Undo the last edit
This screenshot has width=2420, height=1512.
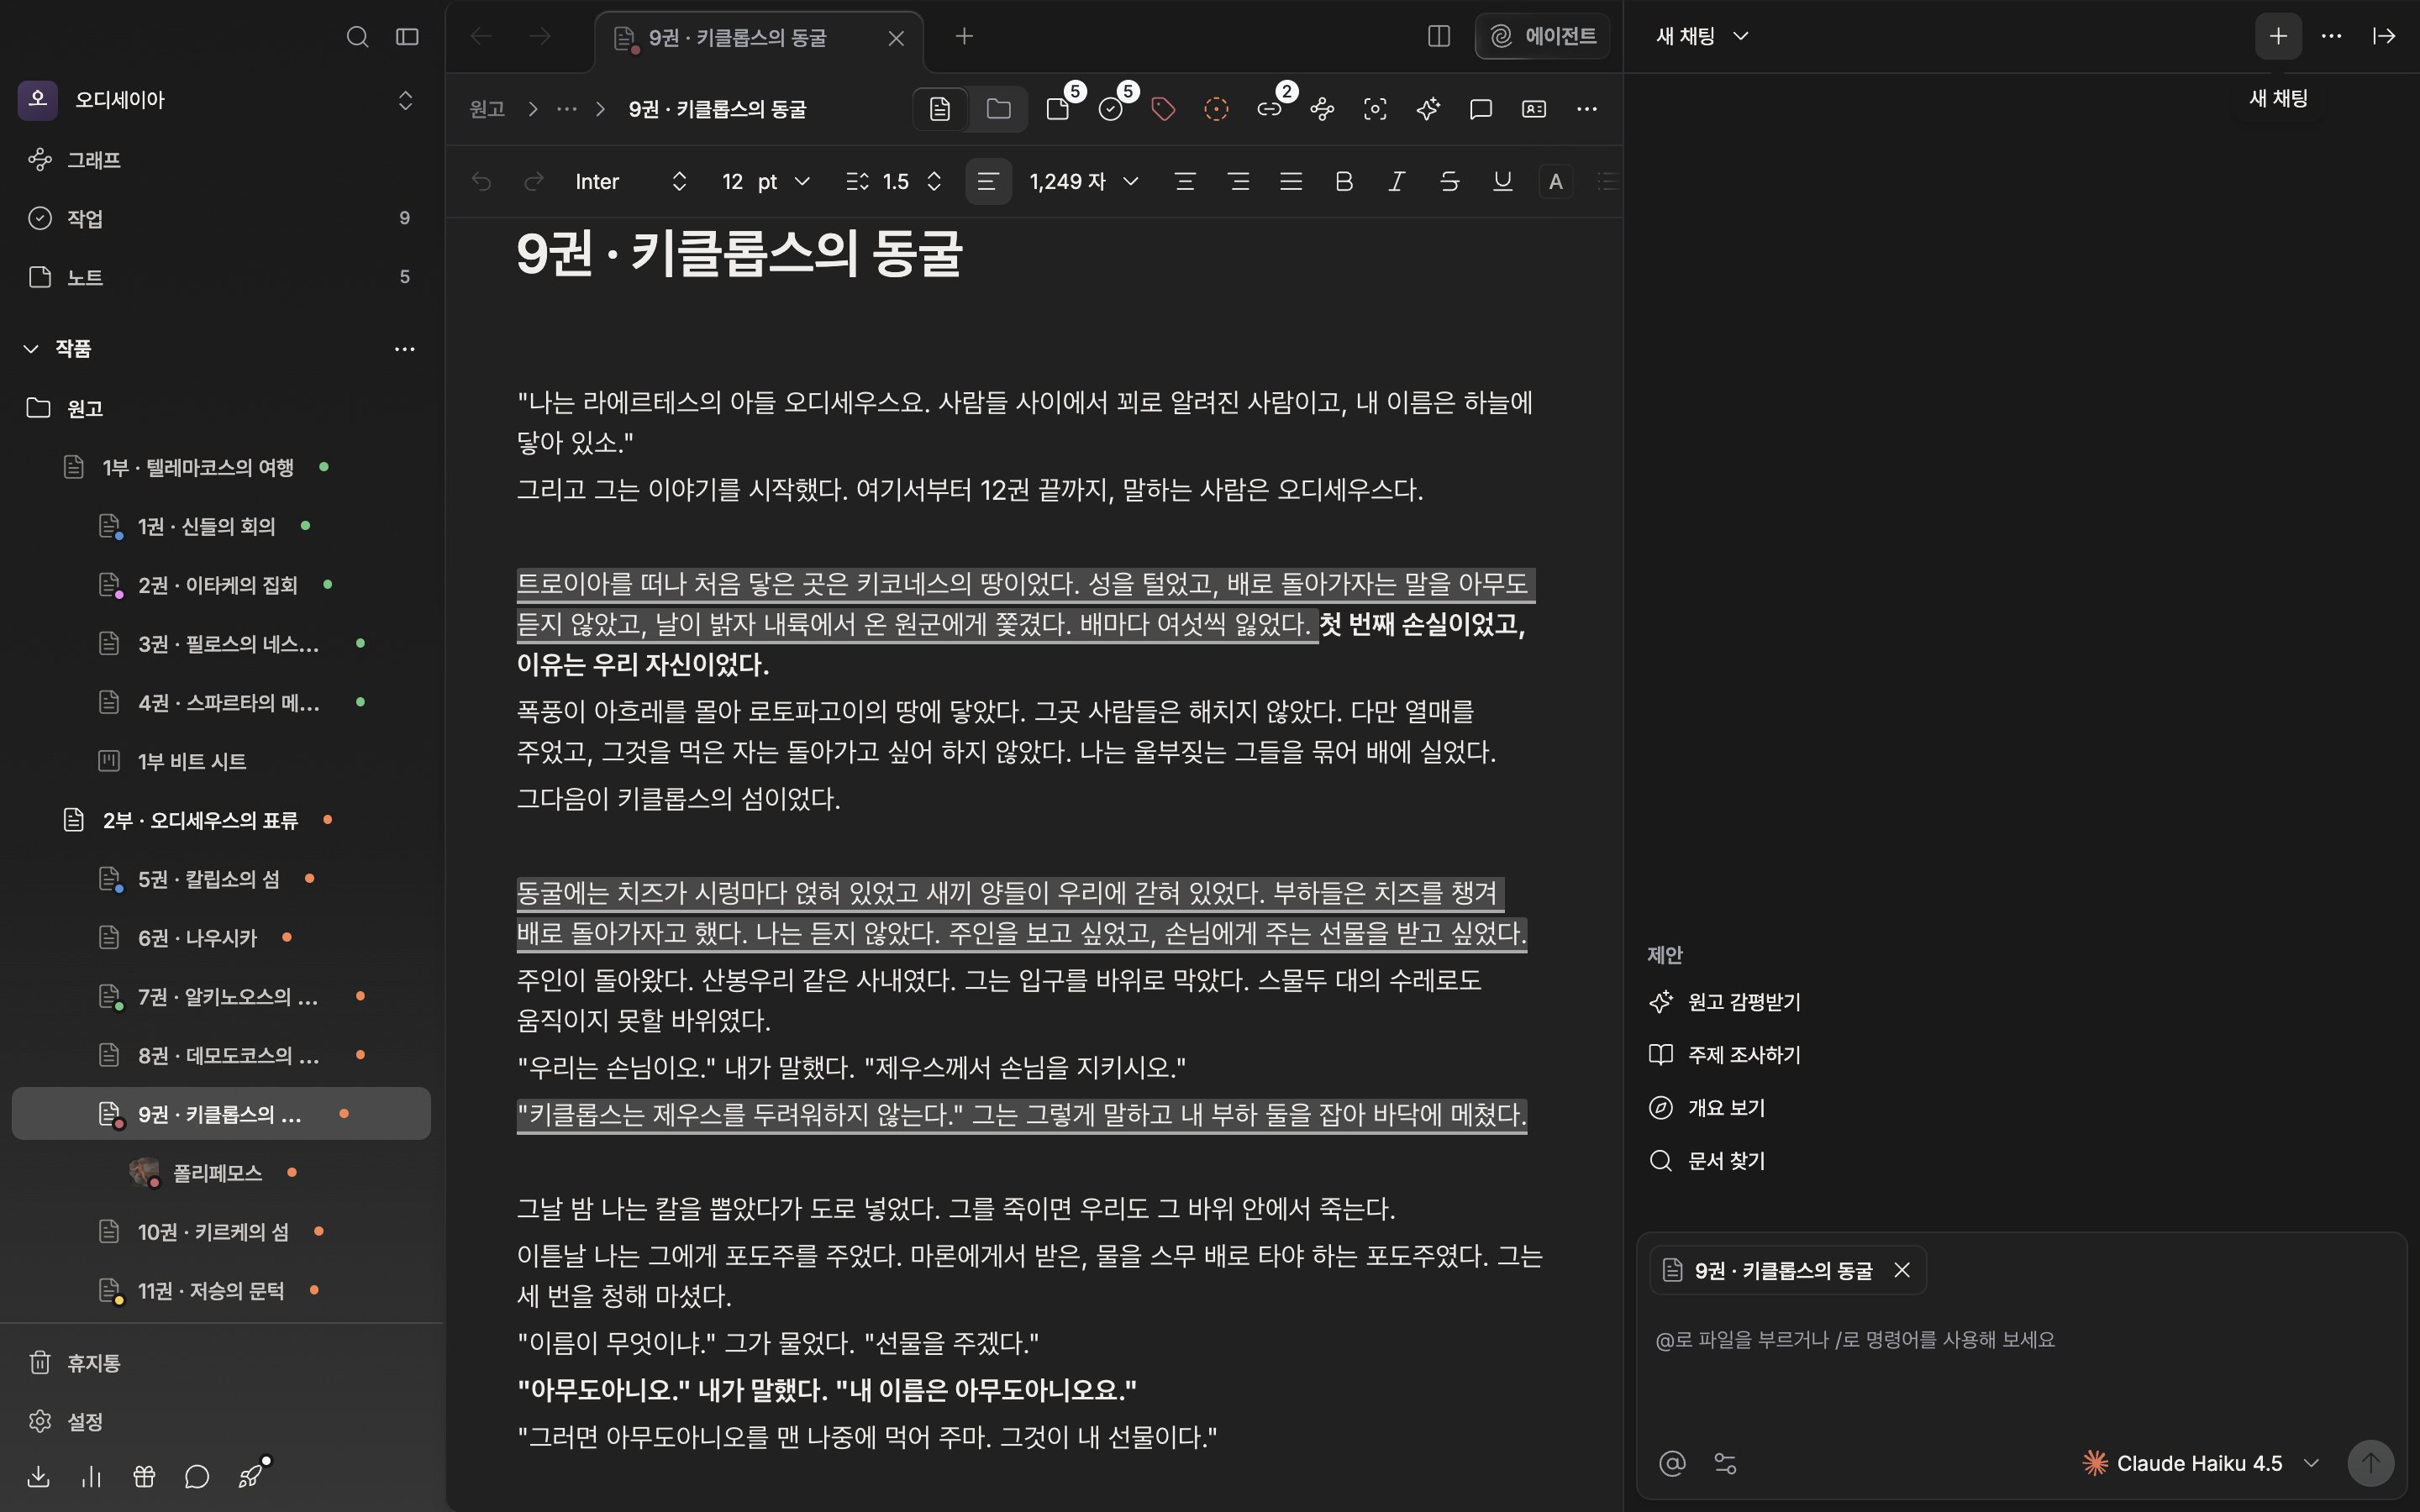481,181
